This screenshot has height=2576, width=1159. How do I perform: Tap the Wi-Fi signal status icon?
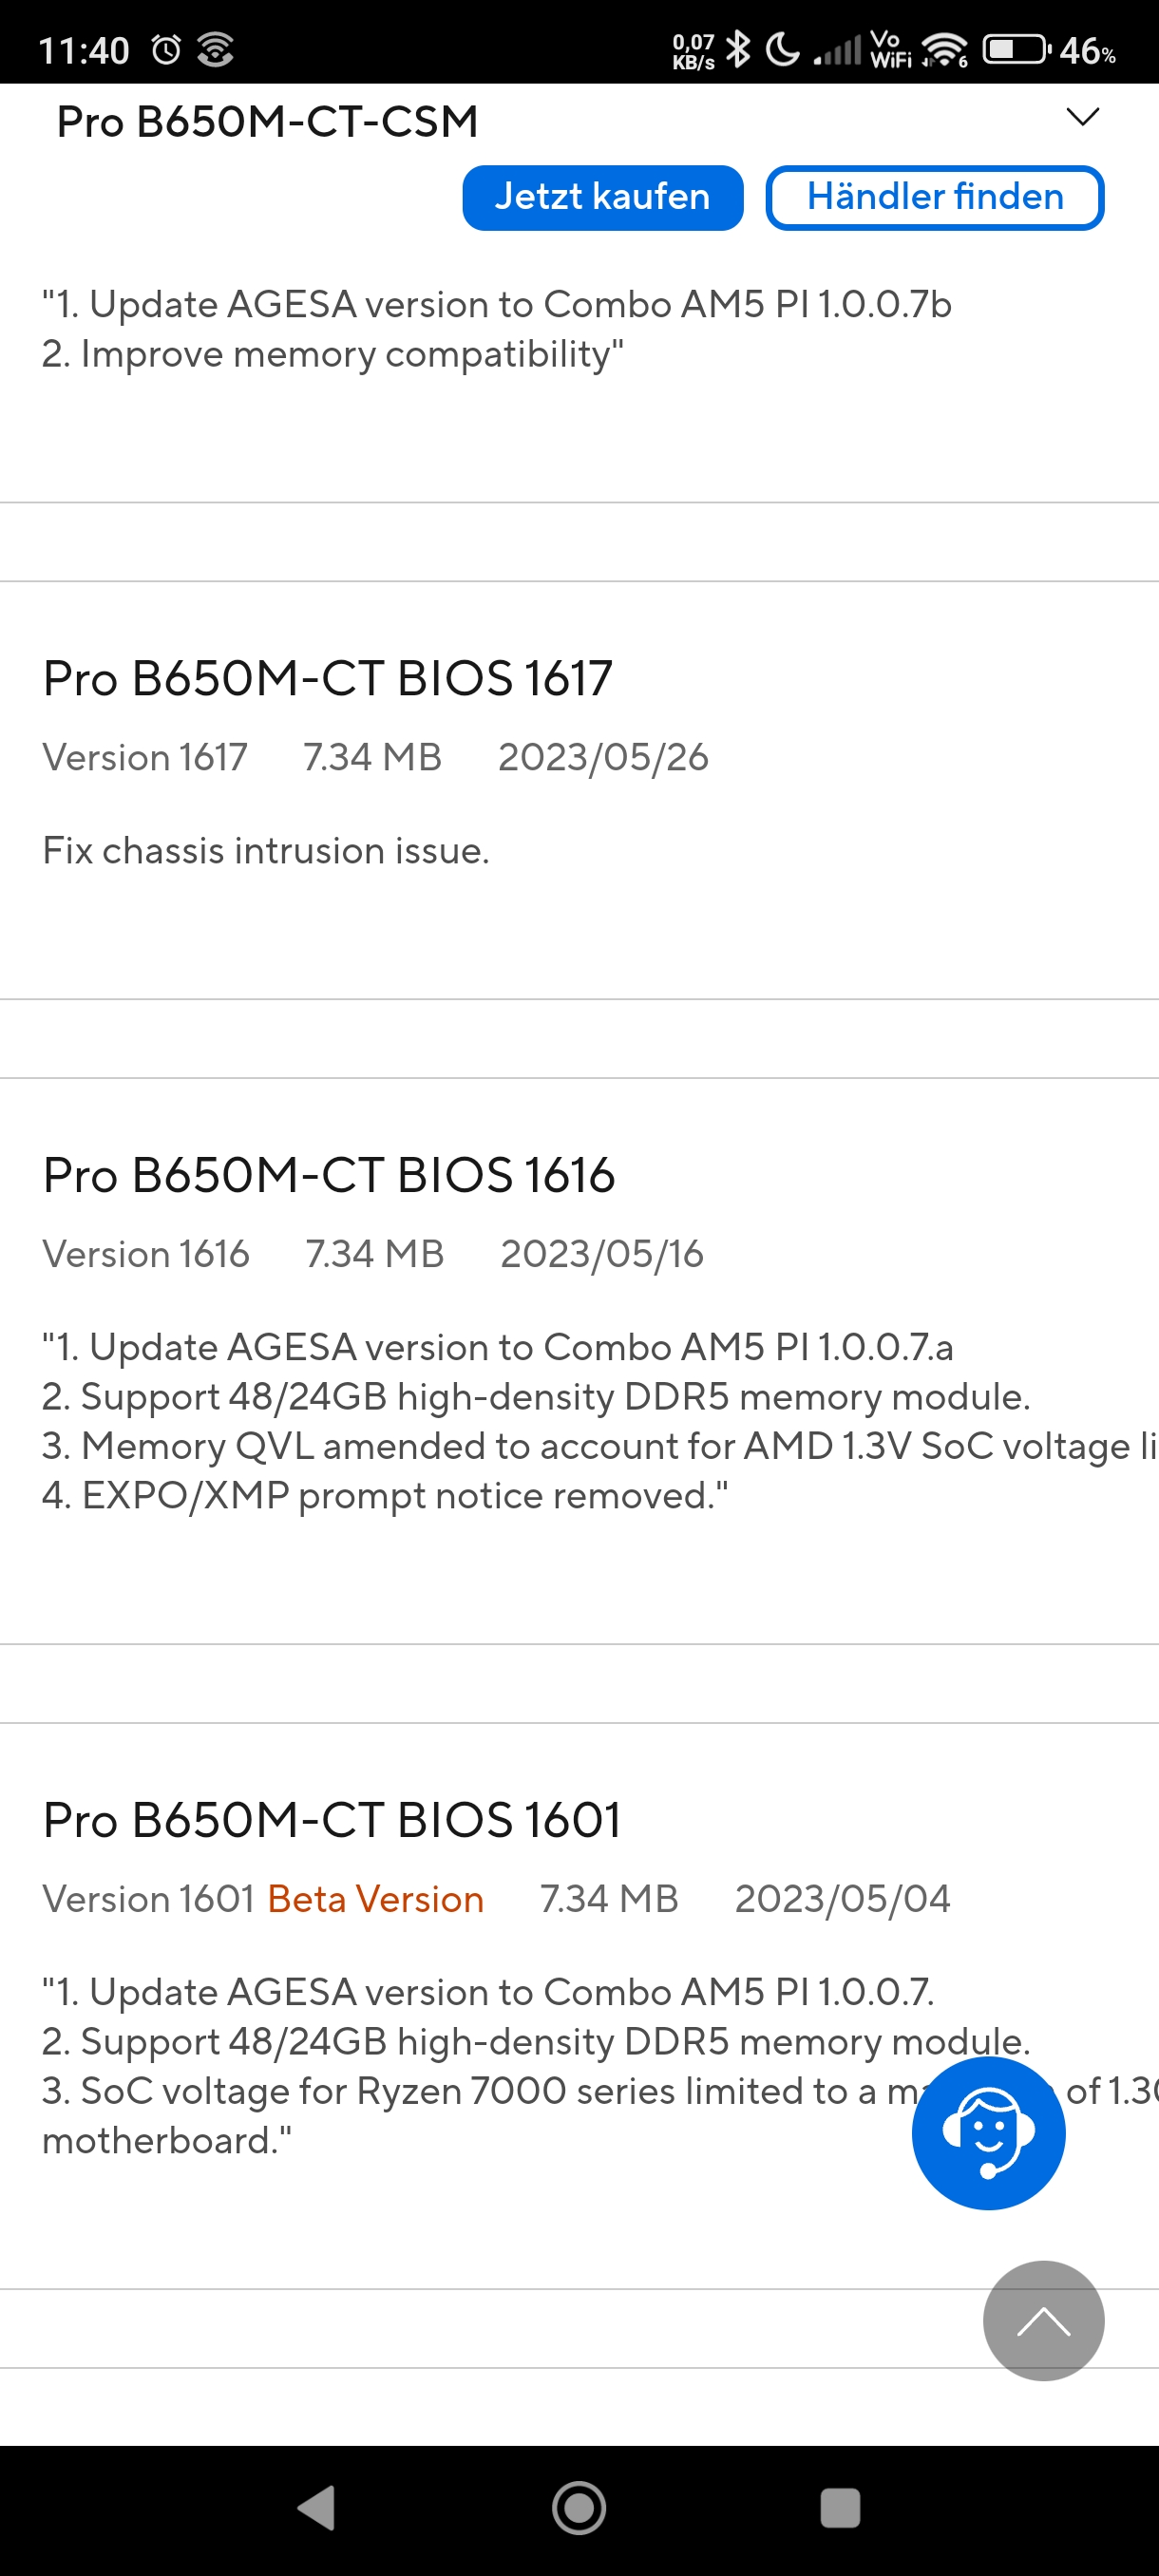[943, 48]
